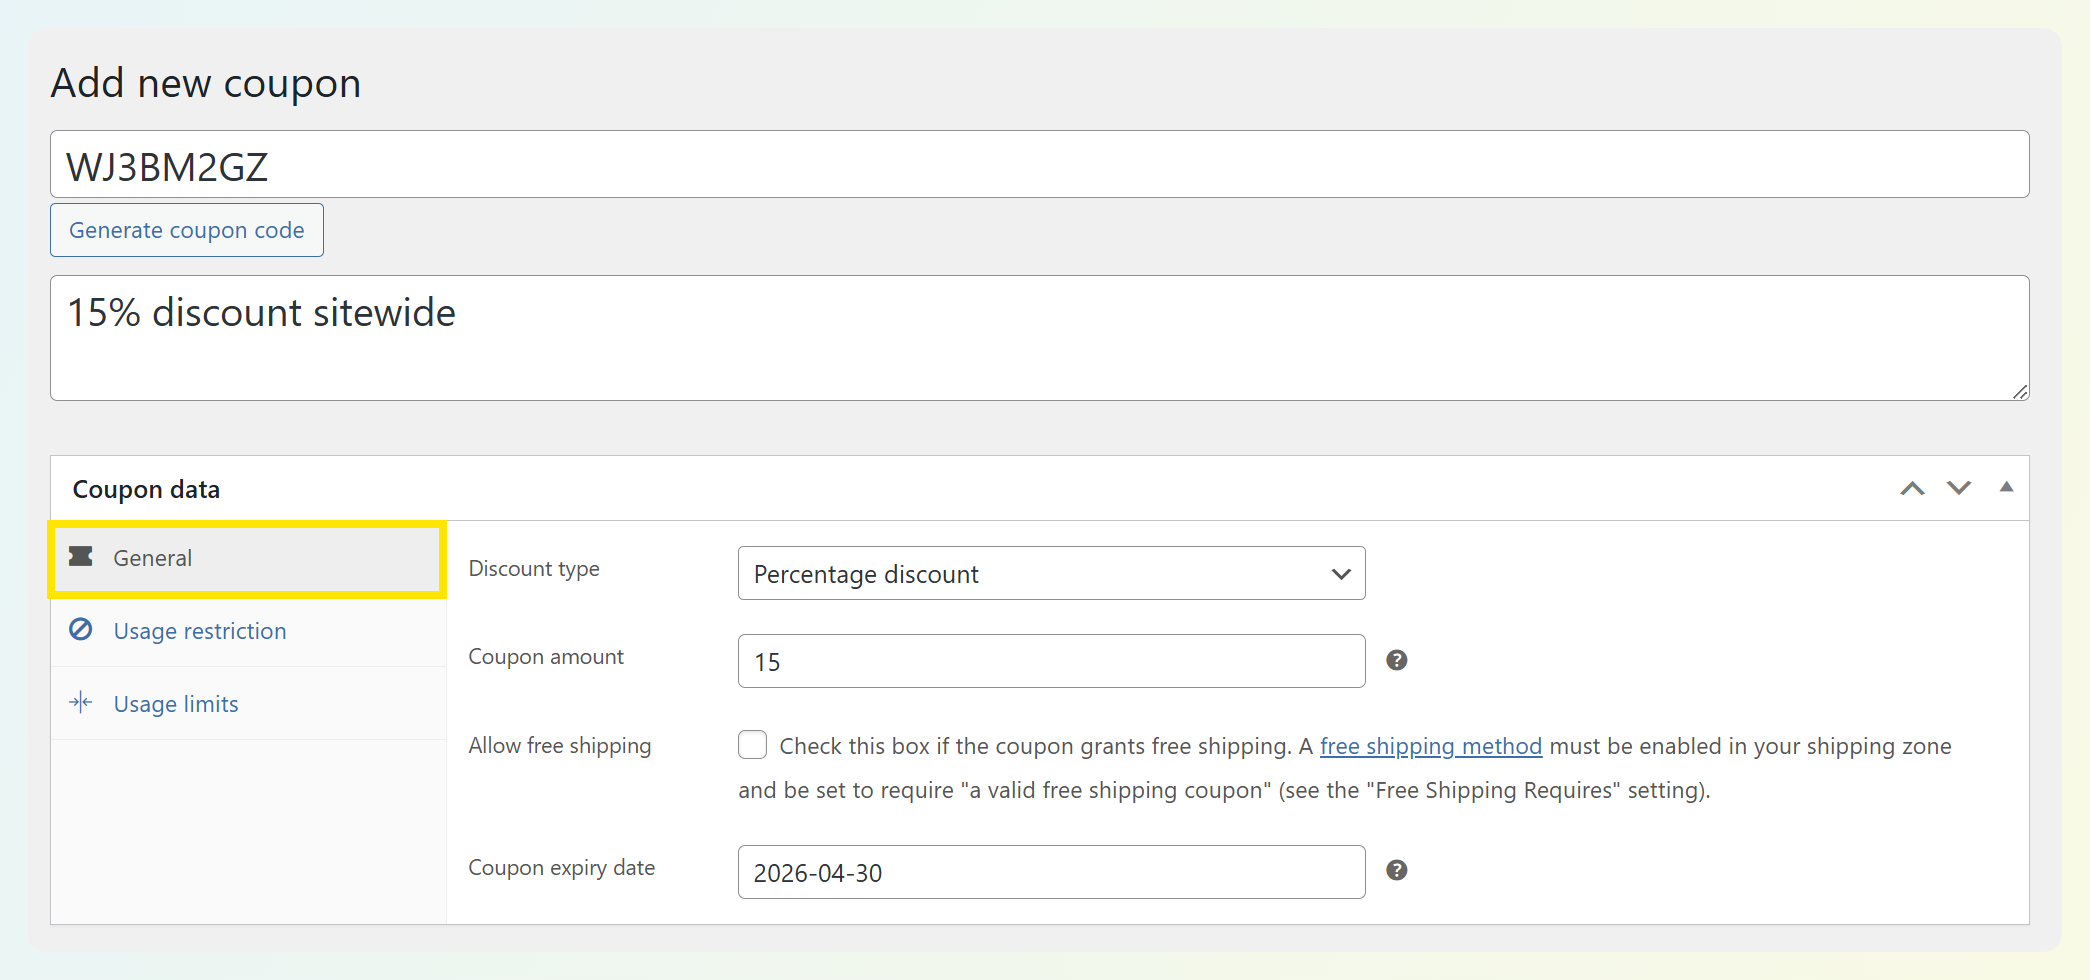Move Coupon data panel up
2090x980 pixels.
tap(1912, 488)
